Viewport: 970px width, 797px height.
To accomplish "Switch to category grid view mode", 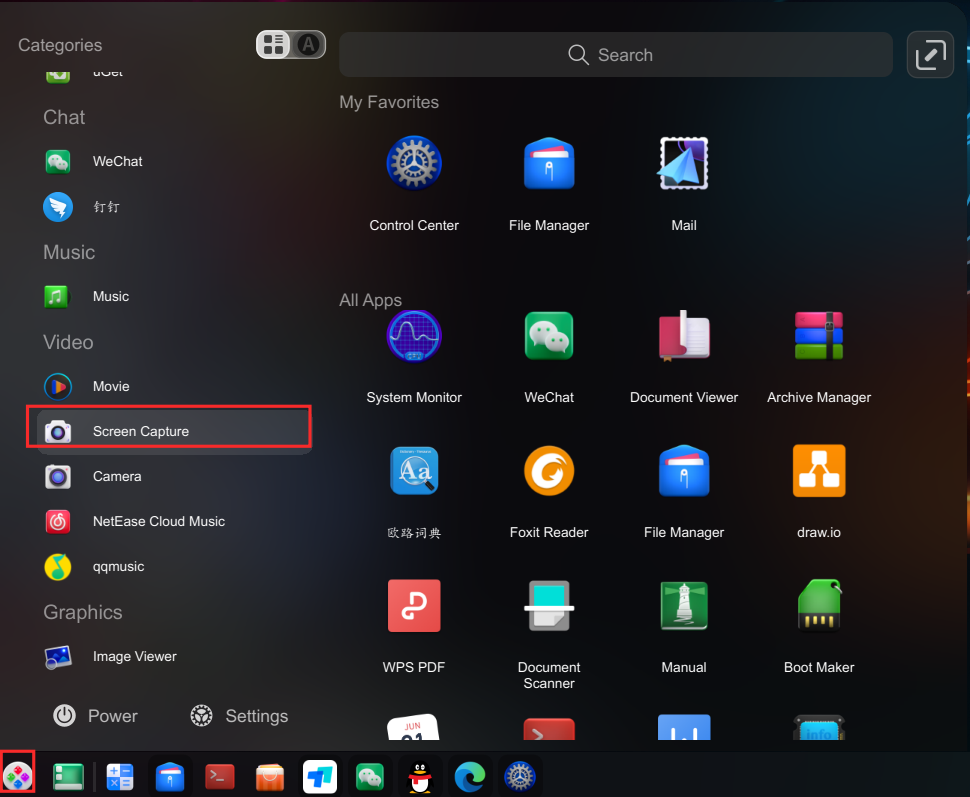I will click(x=273, y=45).
